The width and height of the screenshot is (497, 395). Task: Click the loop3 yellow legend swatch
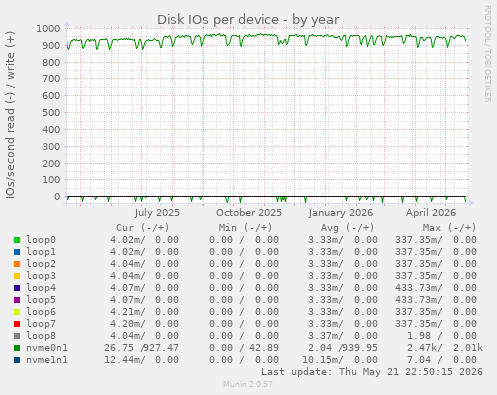17,276
